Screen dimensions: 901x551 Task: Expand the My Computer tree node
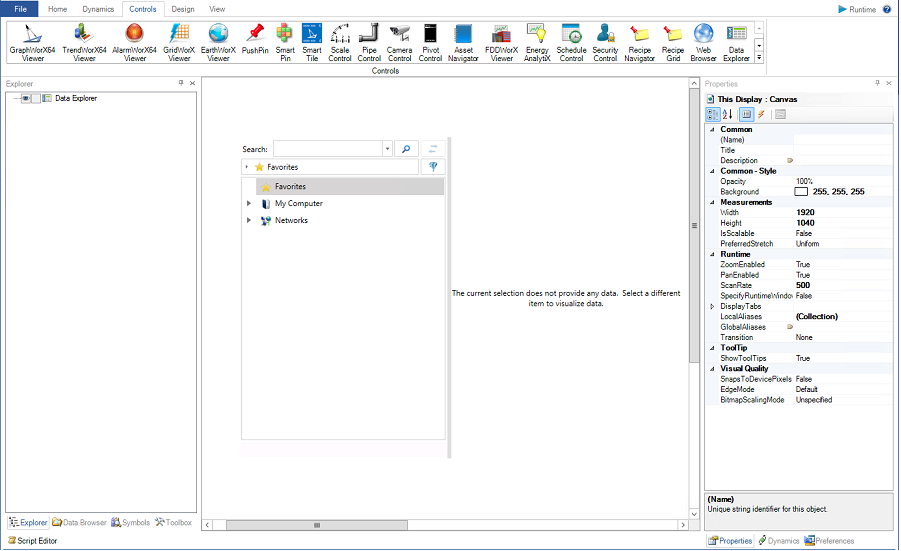249,204
